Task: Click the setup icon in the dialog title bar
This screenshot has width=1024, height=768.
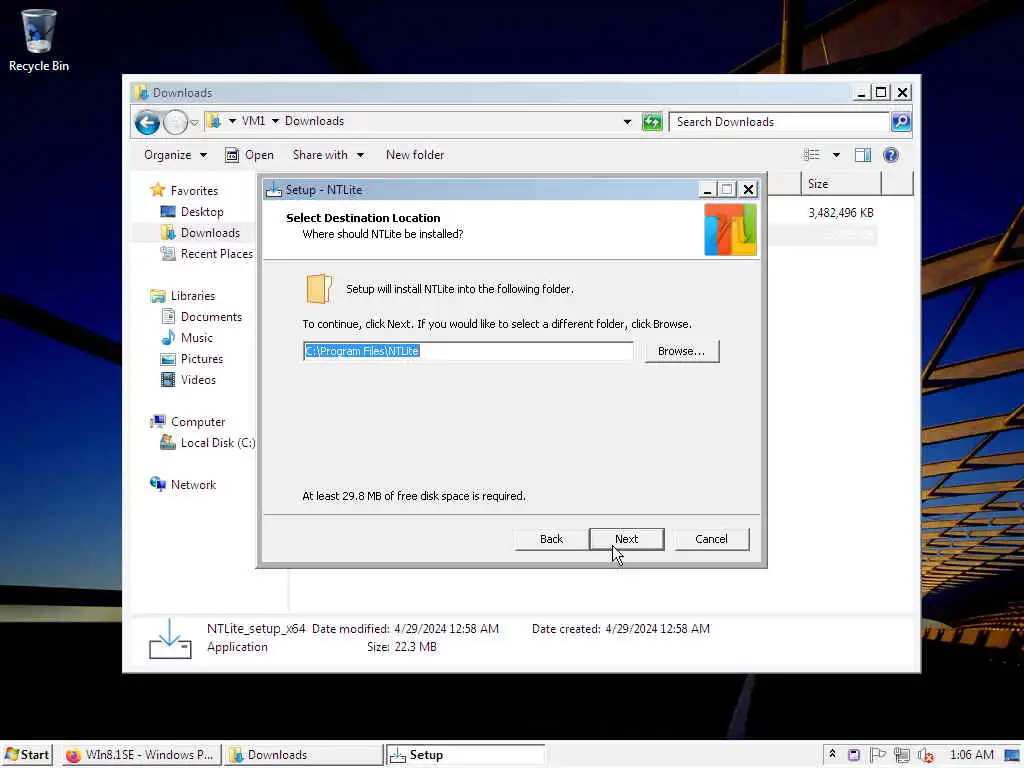Action: pos(274,189)
